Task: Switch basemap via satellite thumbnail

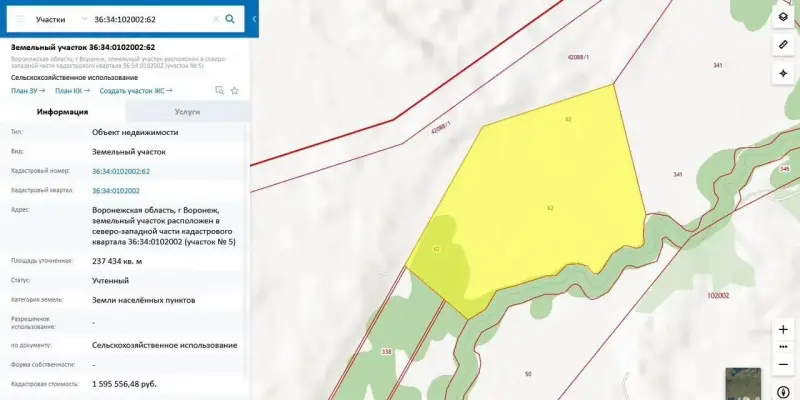Action: tap(743, 383)
